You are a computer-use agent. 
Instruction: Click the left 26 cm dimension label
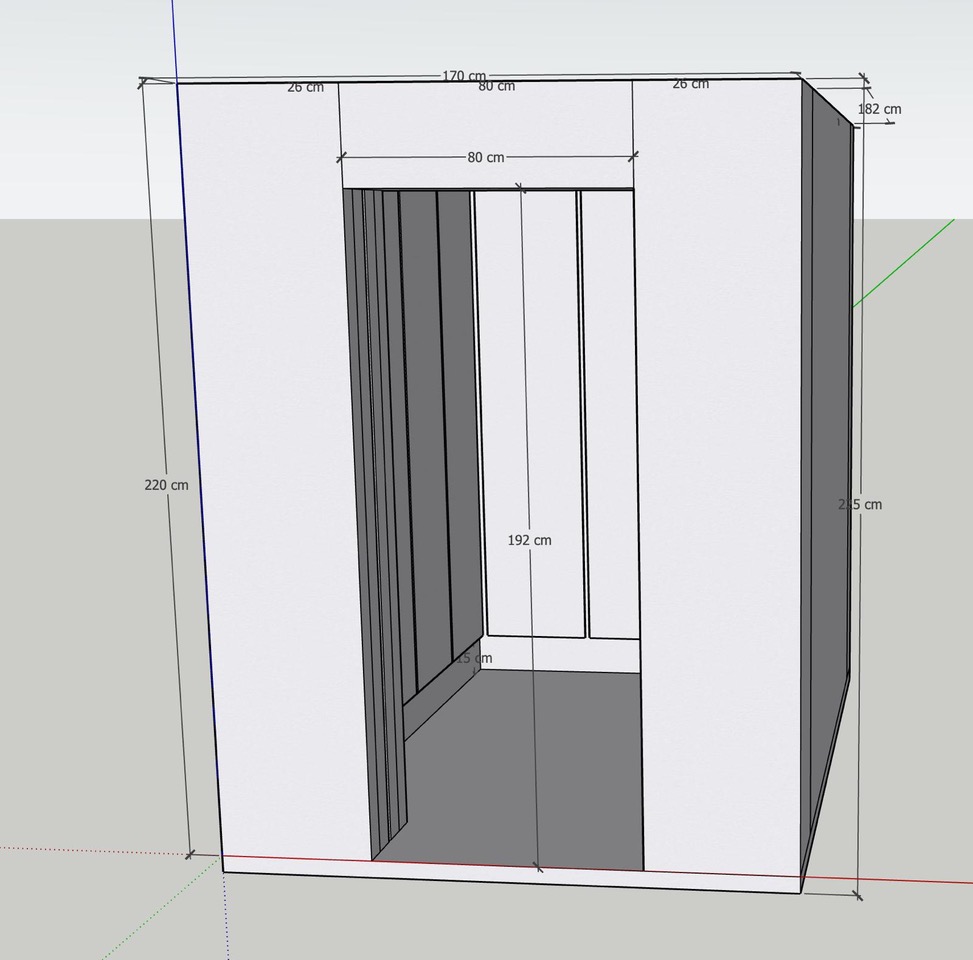click(305, 87)
